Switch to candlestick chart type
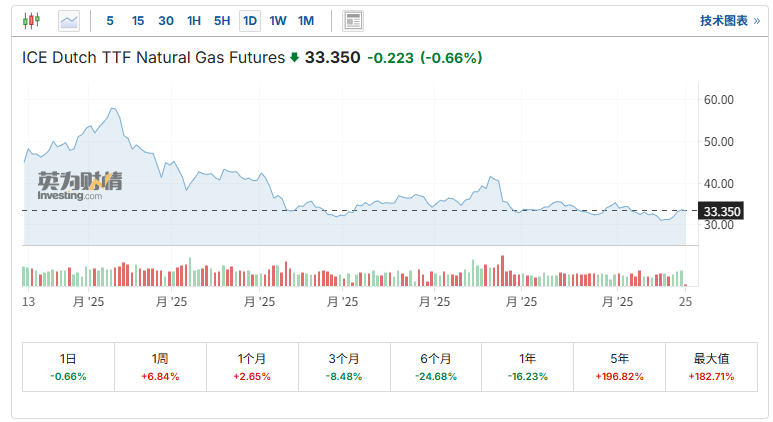Viewport: 773px width, 422px height. point(31,20)
